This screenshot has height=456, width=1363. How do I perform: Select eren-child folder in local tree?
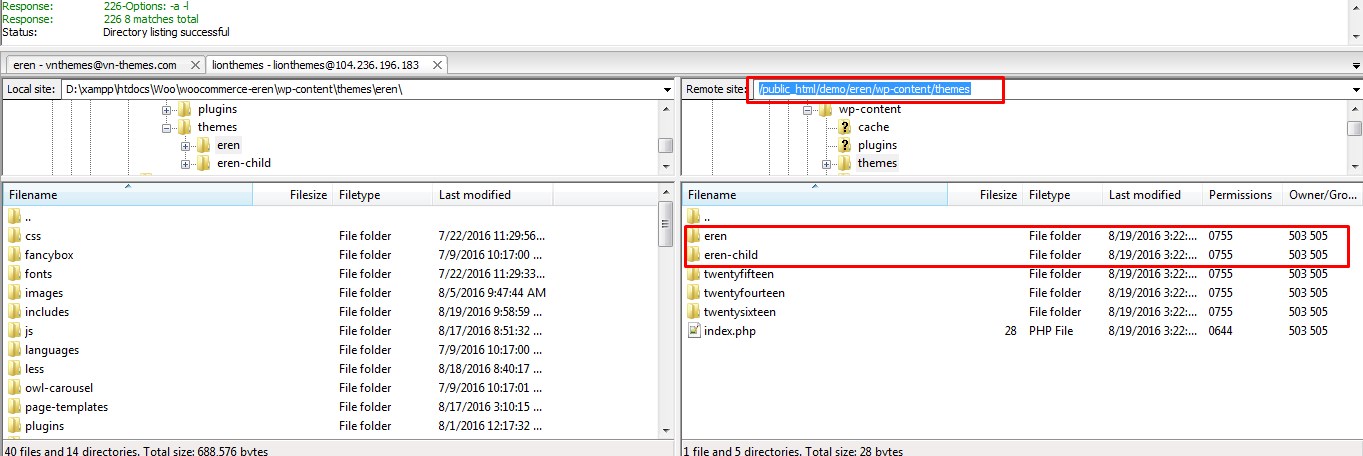coord(243,163)
